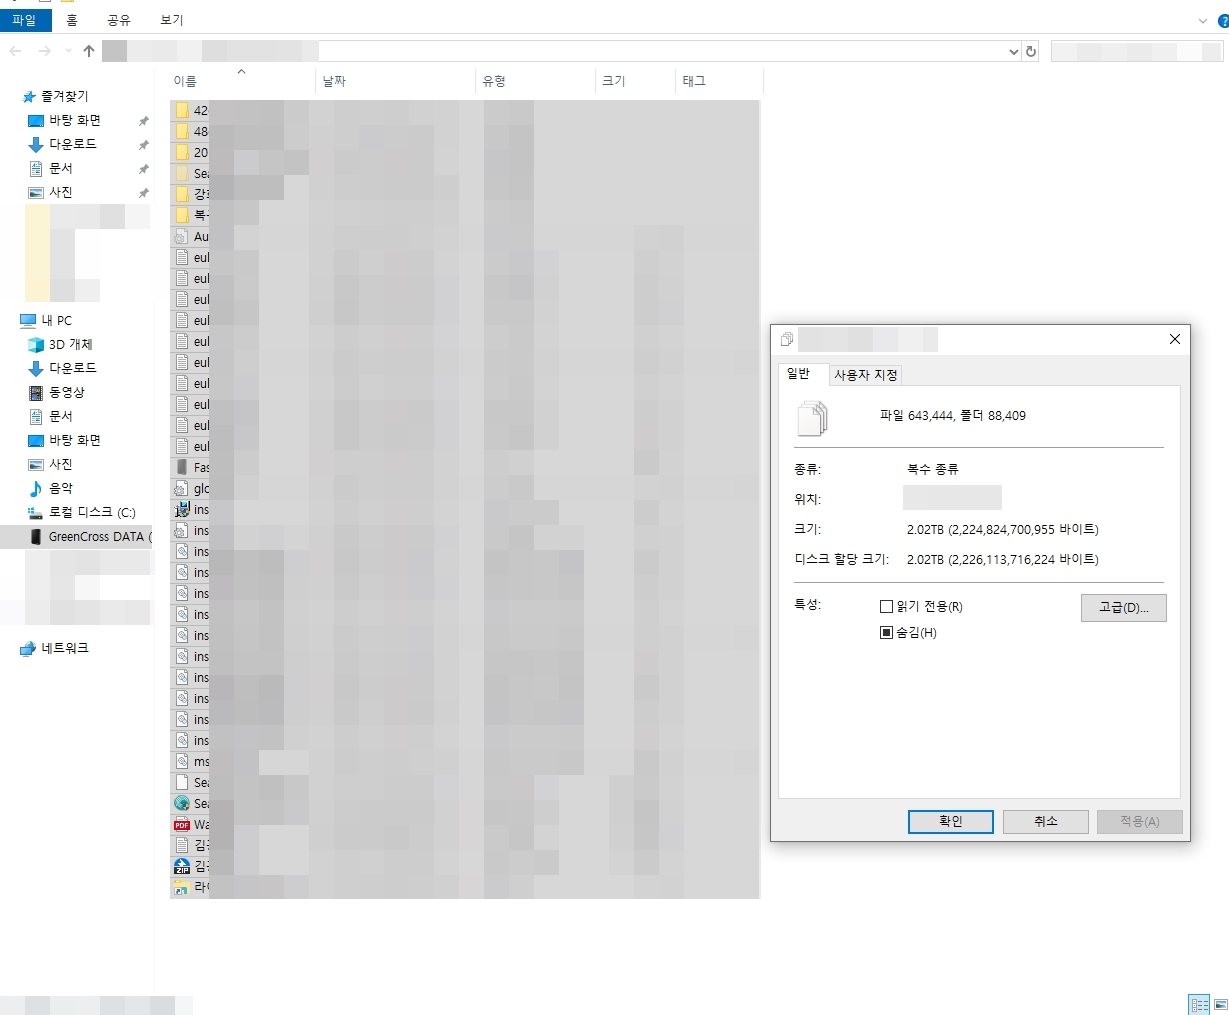Select the PDF file starting with Wa
The image size is (1229, 1015).
point(465,825)
